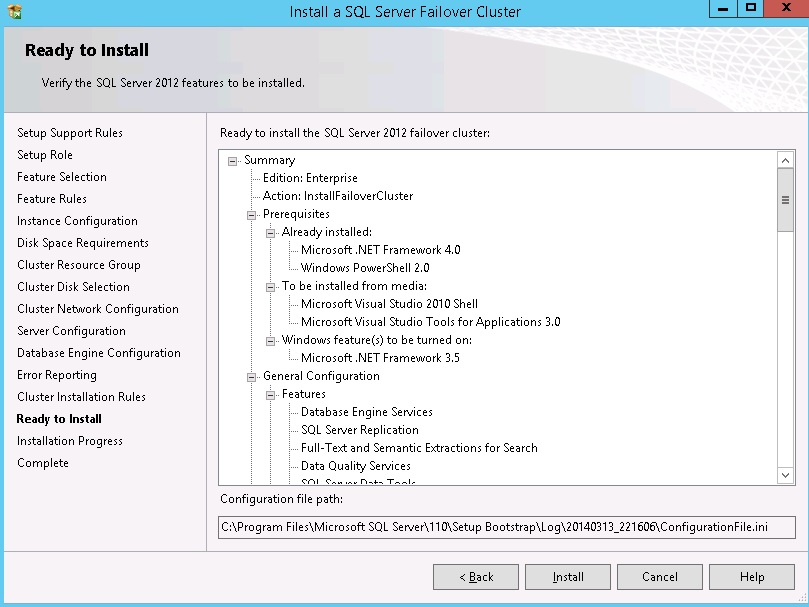This screenshot has height=607, width=809.
Task: Select Complete step in sidebar
Action: coord(43,463)
